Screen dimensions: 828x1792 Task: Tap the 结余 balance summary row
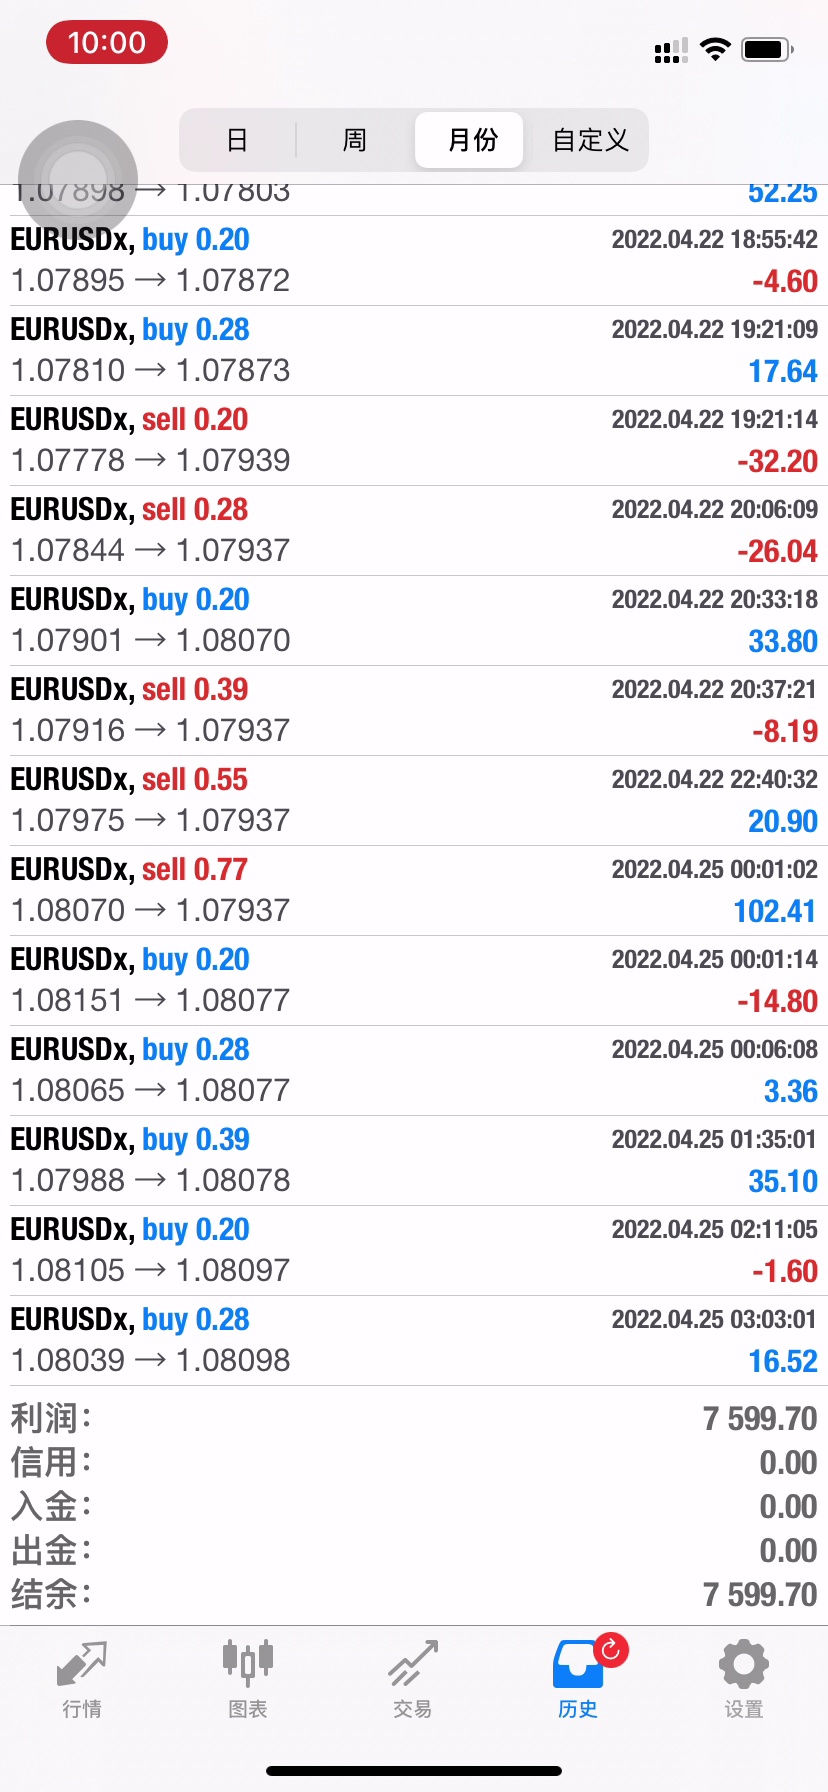pyautogui.click(x=414, y=1594)
